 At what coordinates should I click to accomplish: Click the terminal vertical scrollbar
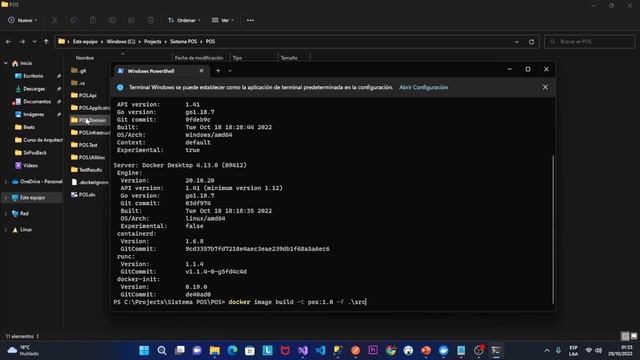click(553, 229)
